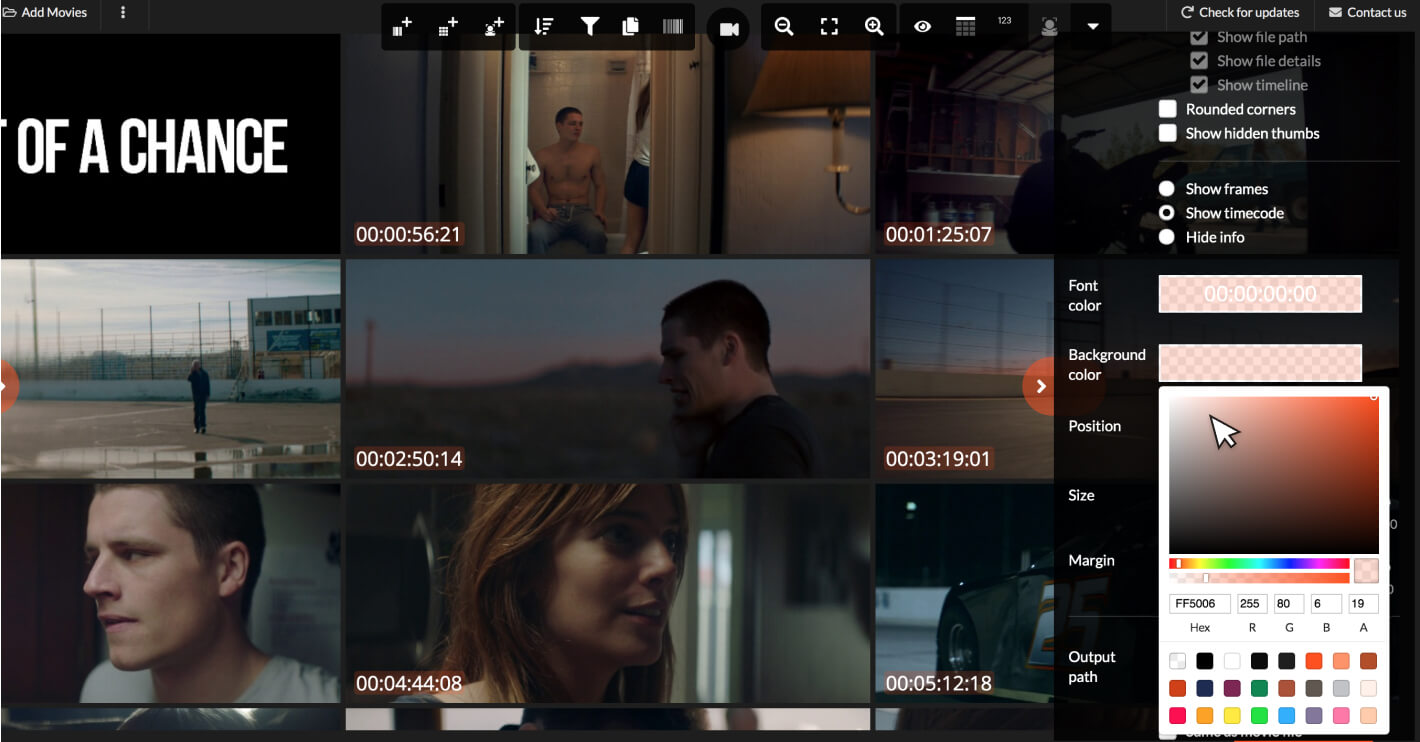Select thumbnail with timecode 00:02:50:14

click(608, 368)
